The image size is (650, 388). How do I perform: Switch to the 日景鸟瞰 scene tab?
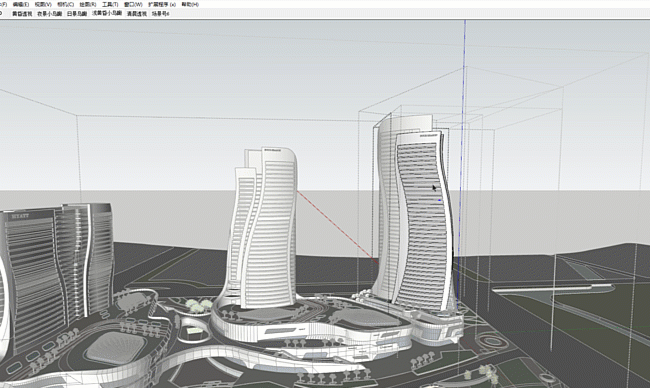click(77, 14)
